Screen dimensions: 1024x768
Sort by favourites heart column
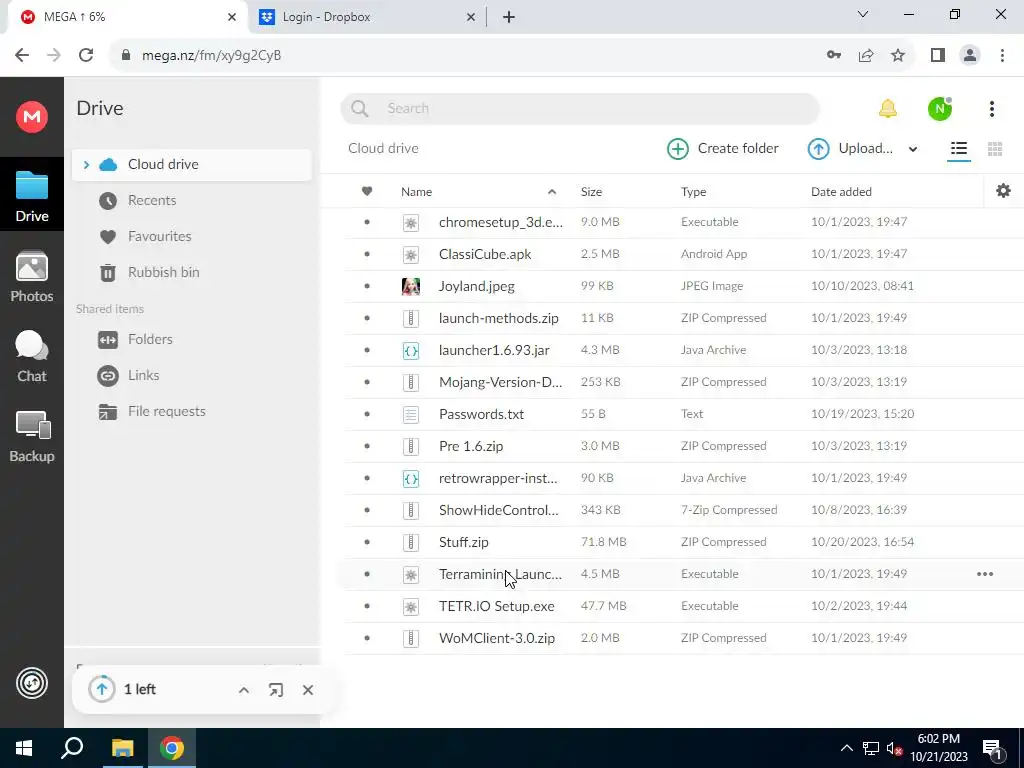coord(367,191)
